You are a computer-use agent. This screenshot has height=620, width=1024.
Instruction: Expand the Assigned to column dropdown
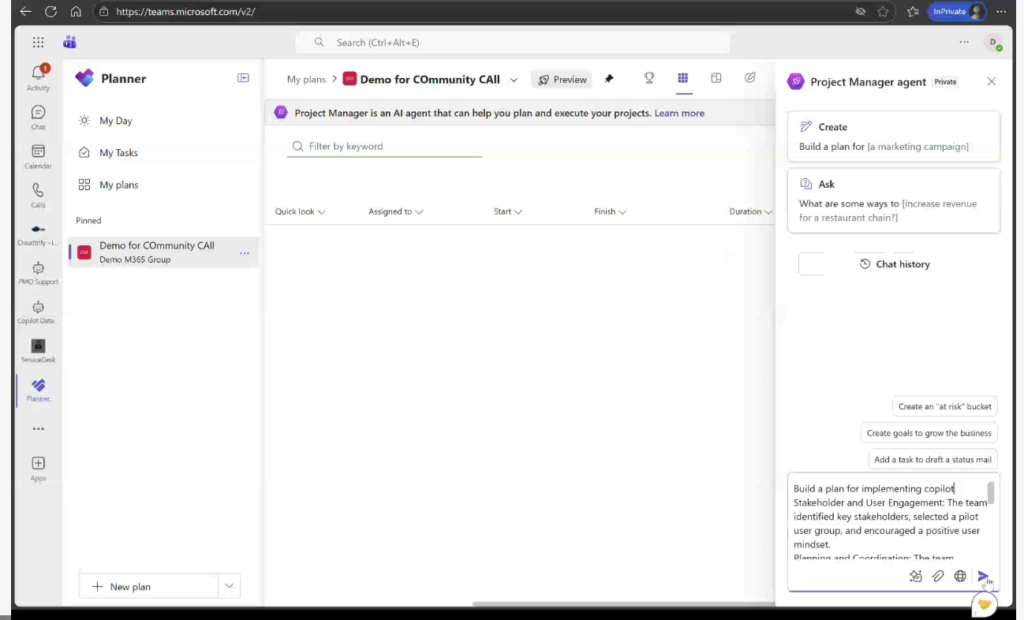(x=419, y=212)
